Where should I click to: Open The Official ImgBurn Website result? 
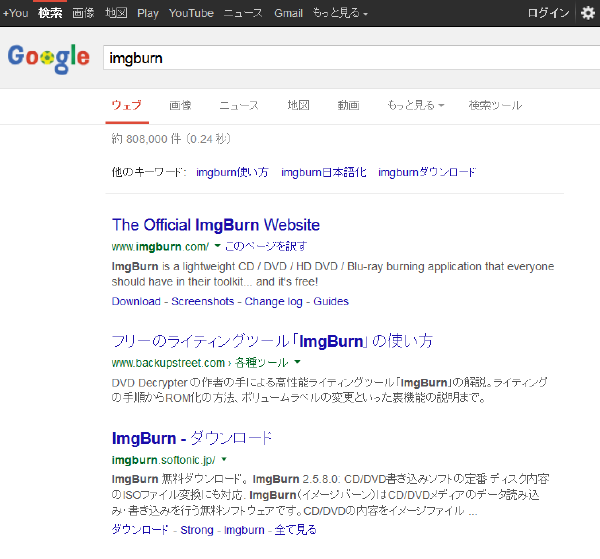click(216, 225)
